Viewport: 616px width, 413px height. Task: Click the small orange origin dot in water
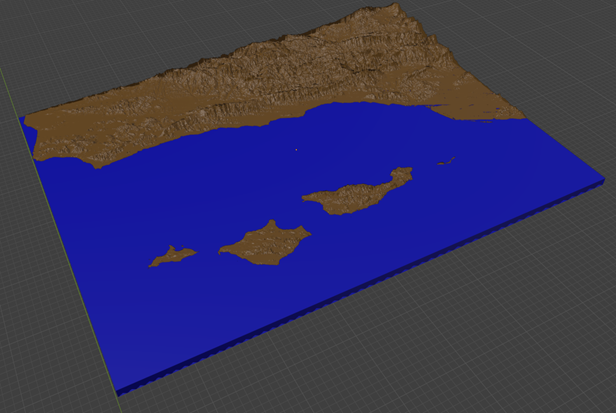(x=296, y=149)
